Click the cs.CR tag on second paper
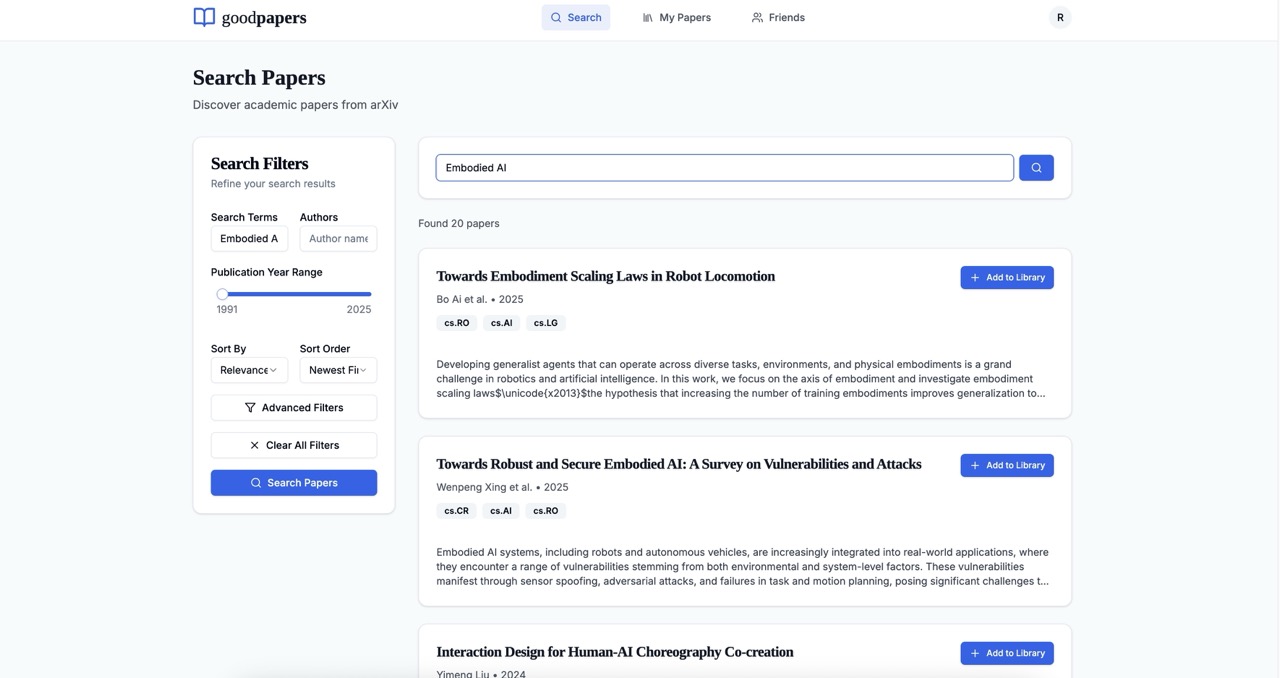Viewport: 1280px width, 678px height. click(456, 511)
